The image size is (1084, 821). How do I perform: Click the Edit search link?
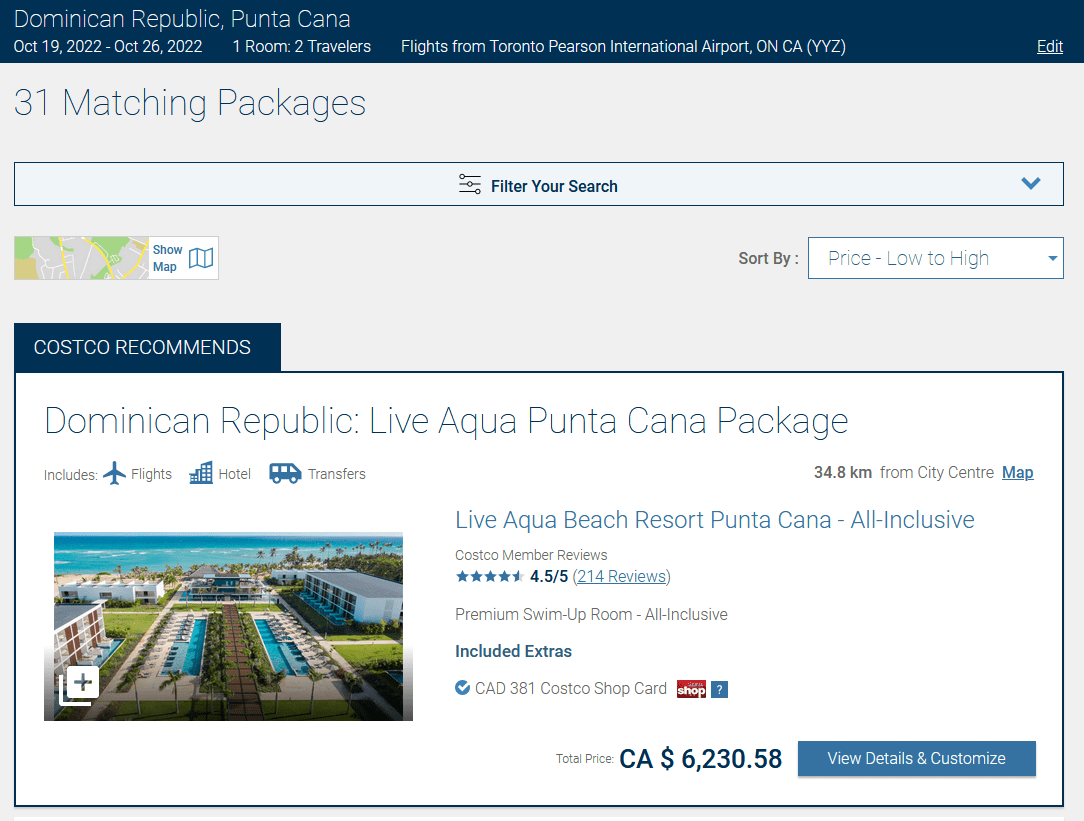tap(1049, 46)
